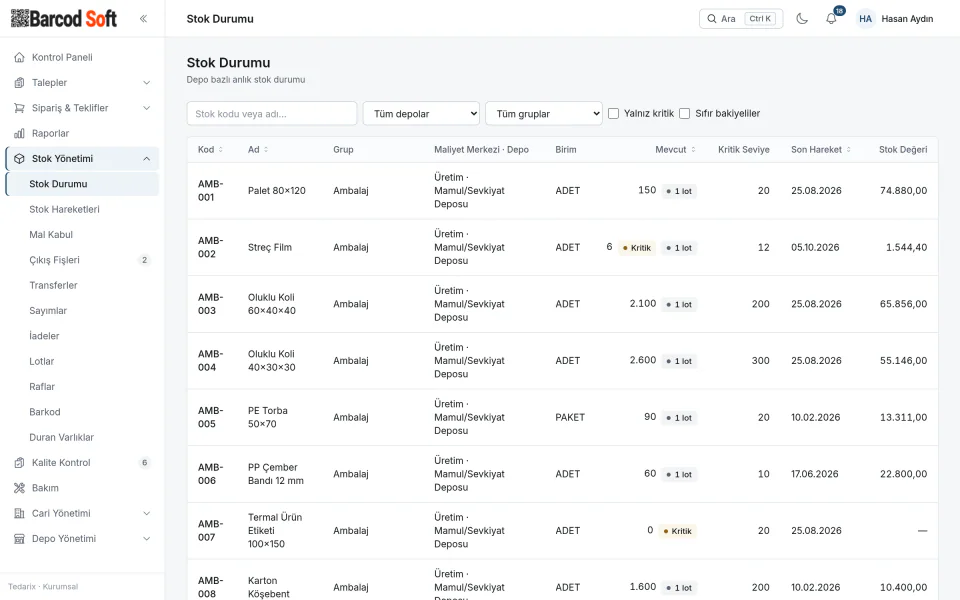
Task: Click the Cari Yönetimi building icon
Action: point(20,513)
